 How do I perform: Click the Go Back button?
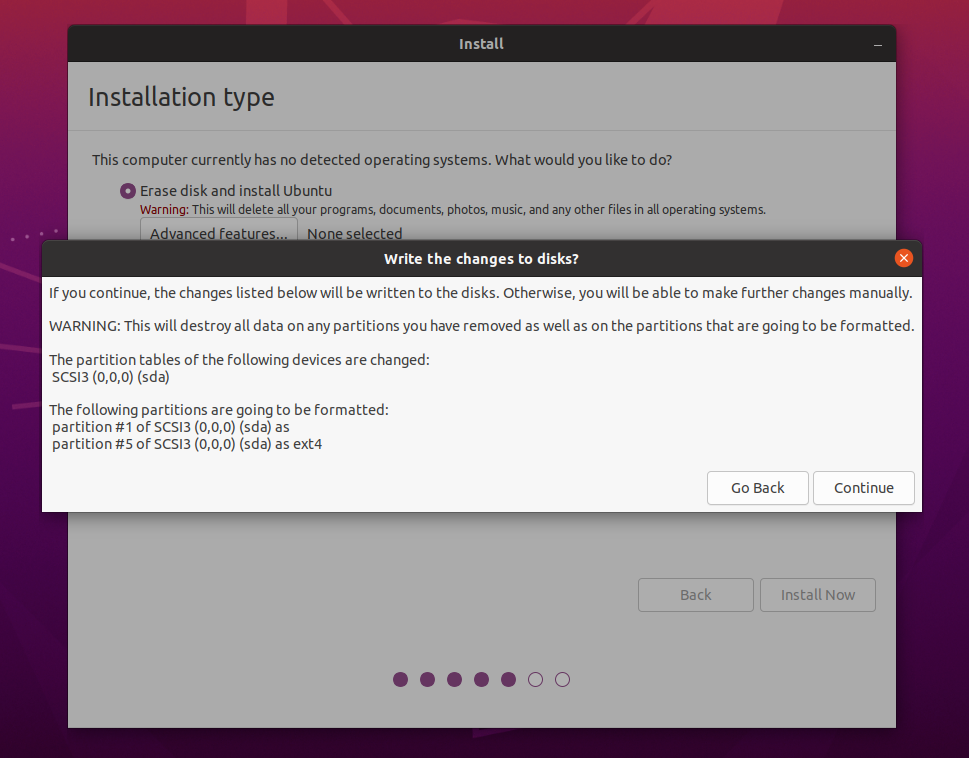pos(758,488)
